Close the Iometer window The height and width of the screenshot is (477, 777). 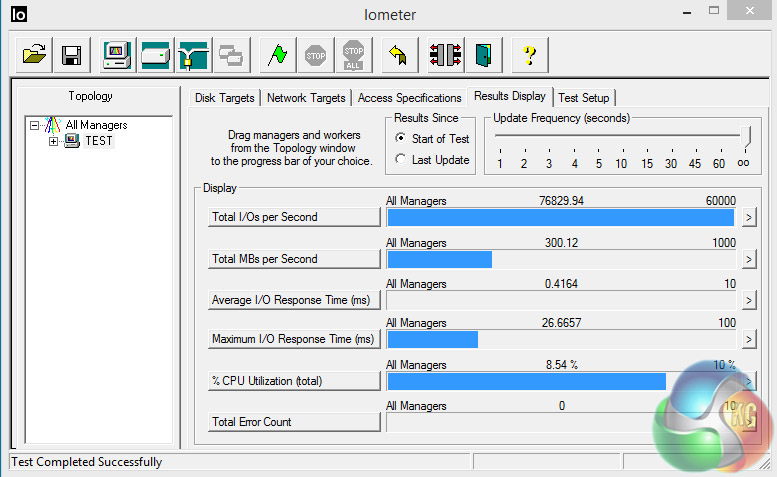click(x=749, y=10)
